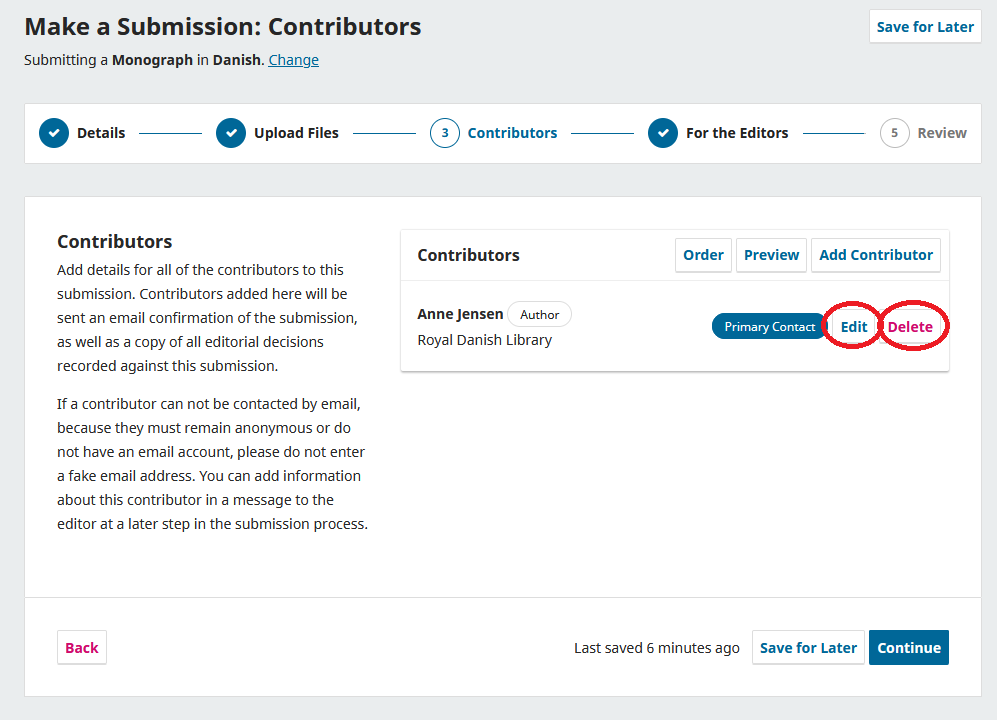Jump to the For the Editors step

(x=737, y=133)
